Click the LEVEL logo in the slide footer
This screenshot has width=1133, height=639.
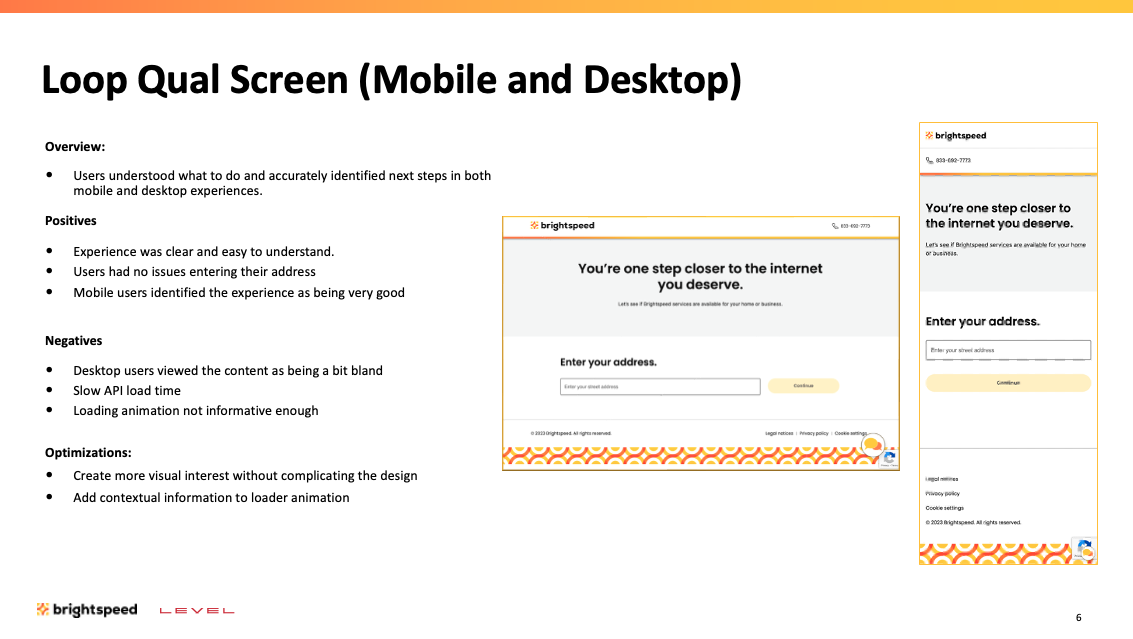tap(197, 611)
